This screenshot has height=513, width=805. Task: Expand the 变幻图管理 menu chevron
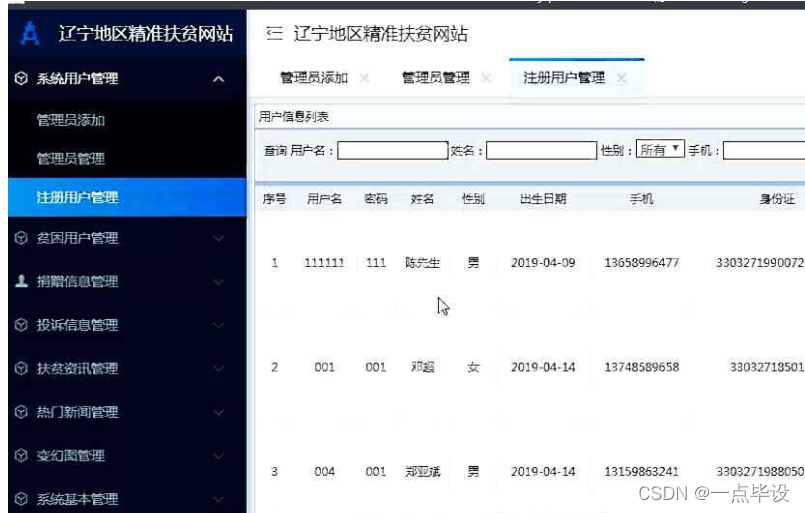[219, 456]
